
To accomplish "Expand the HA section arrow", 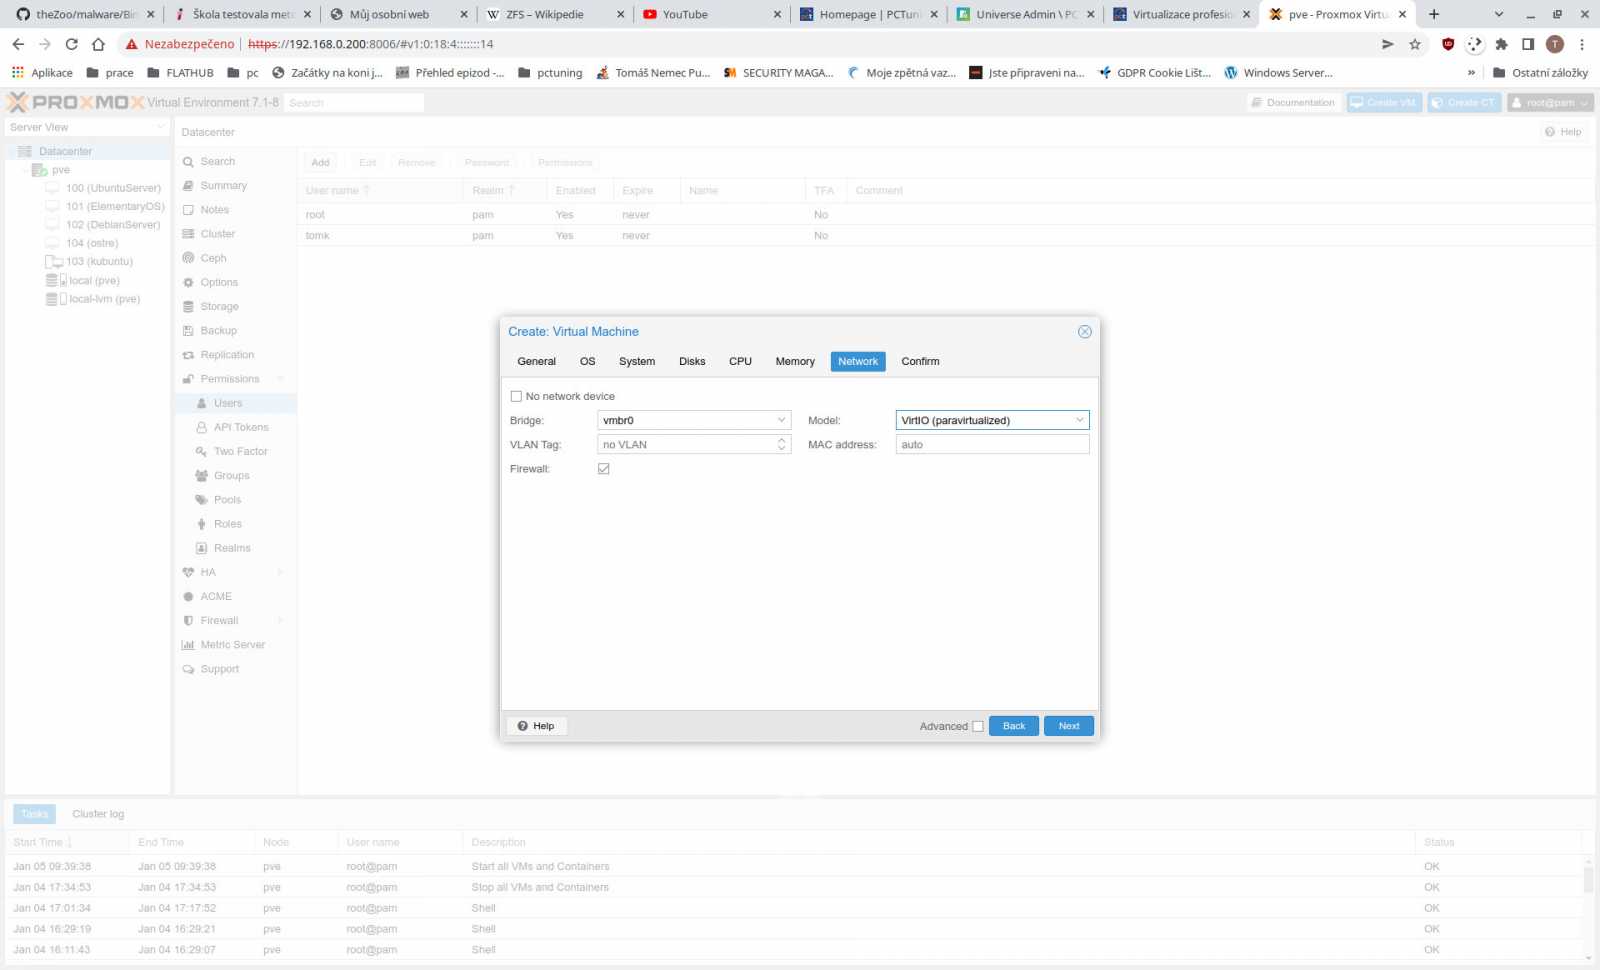I will (x=280, y=573).
